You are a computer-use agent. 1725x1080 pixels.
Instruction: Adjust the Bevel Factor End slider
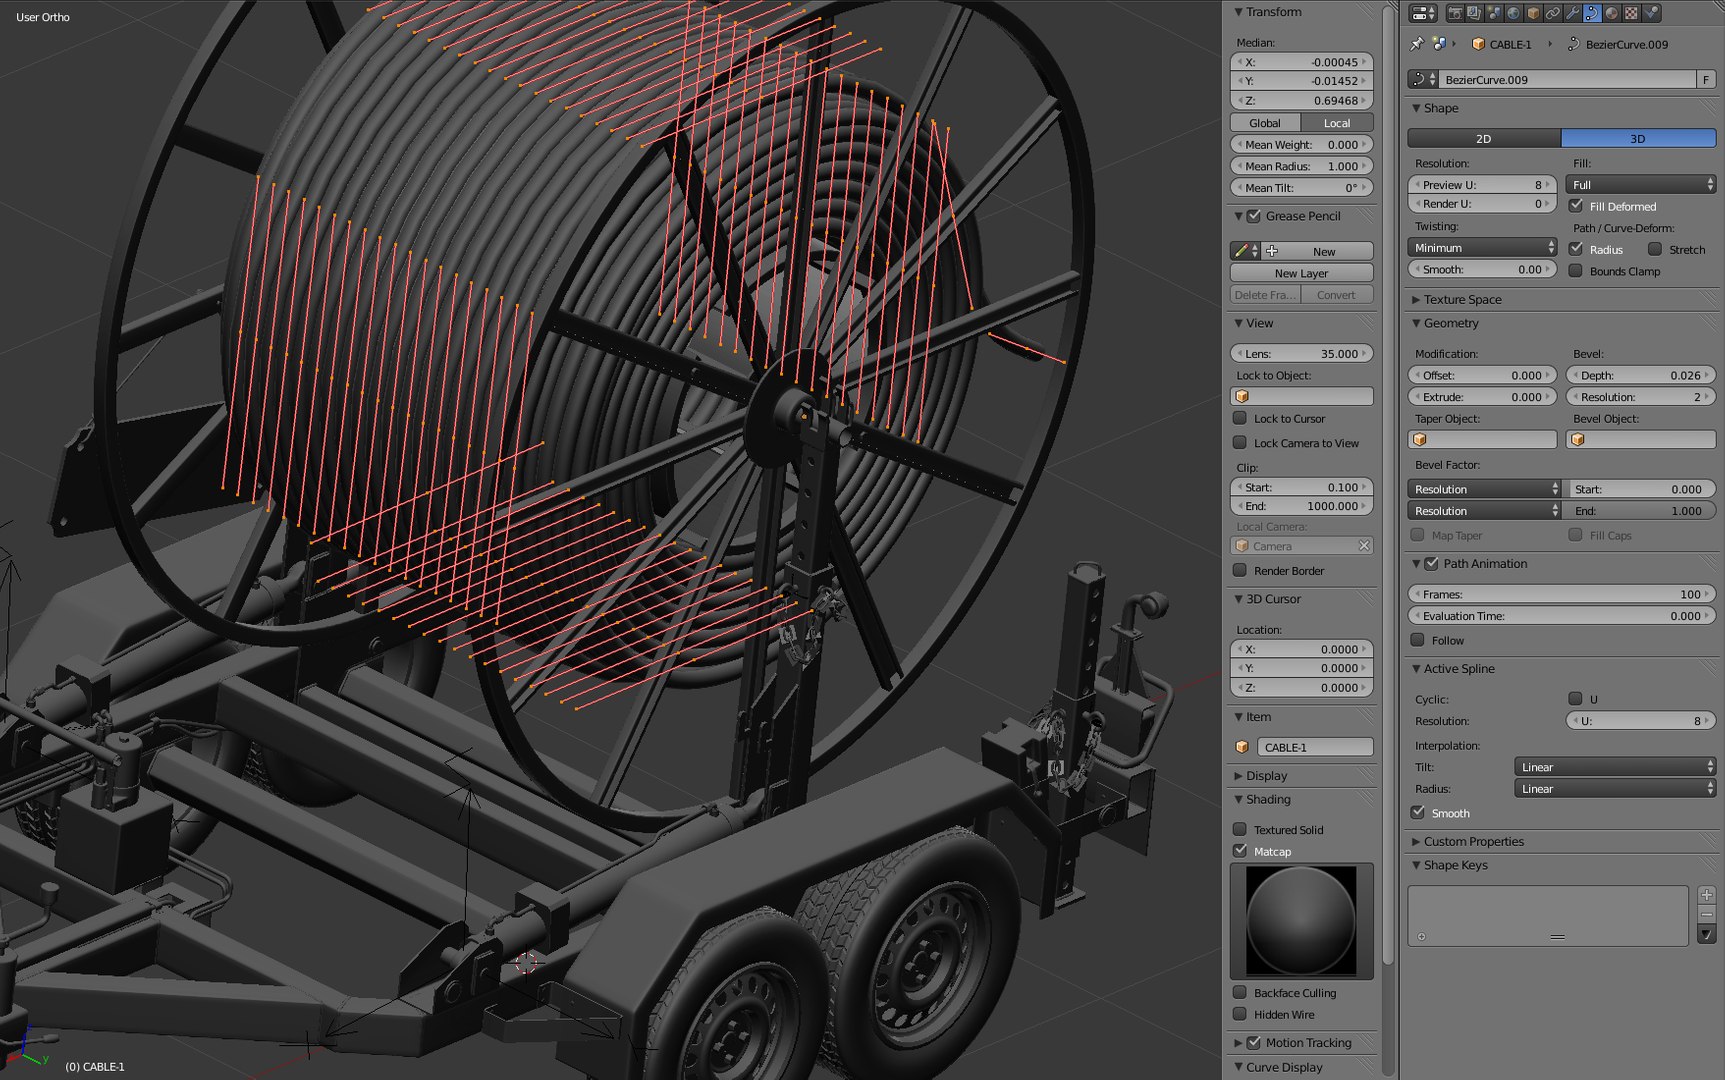click(1641, 511)
